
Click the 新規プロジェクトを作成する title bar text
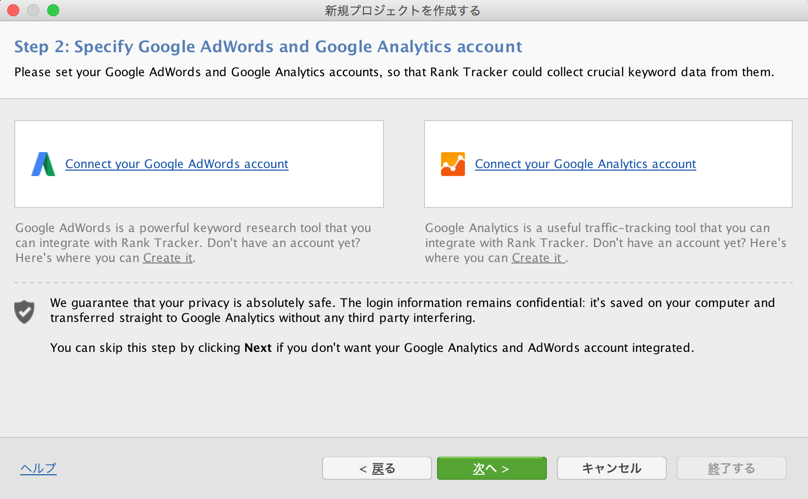pyautogui.click(x=403, y=10)
